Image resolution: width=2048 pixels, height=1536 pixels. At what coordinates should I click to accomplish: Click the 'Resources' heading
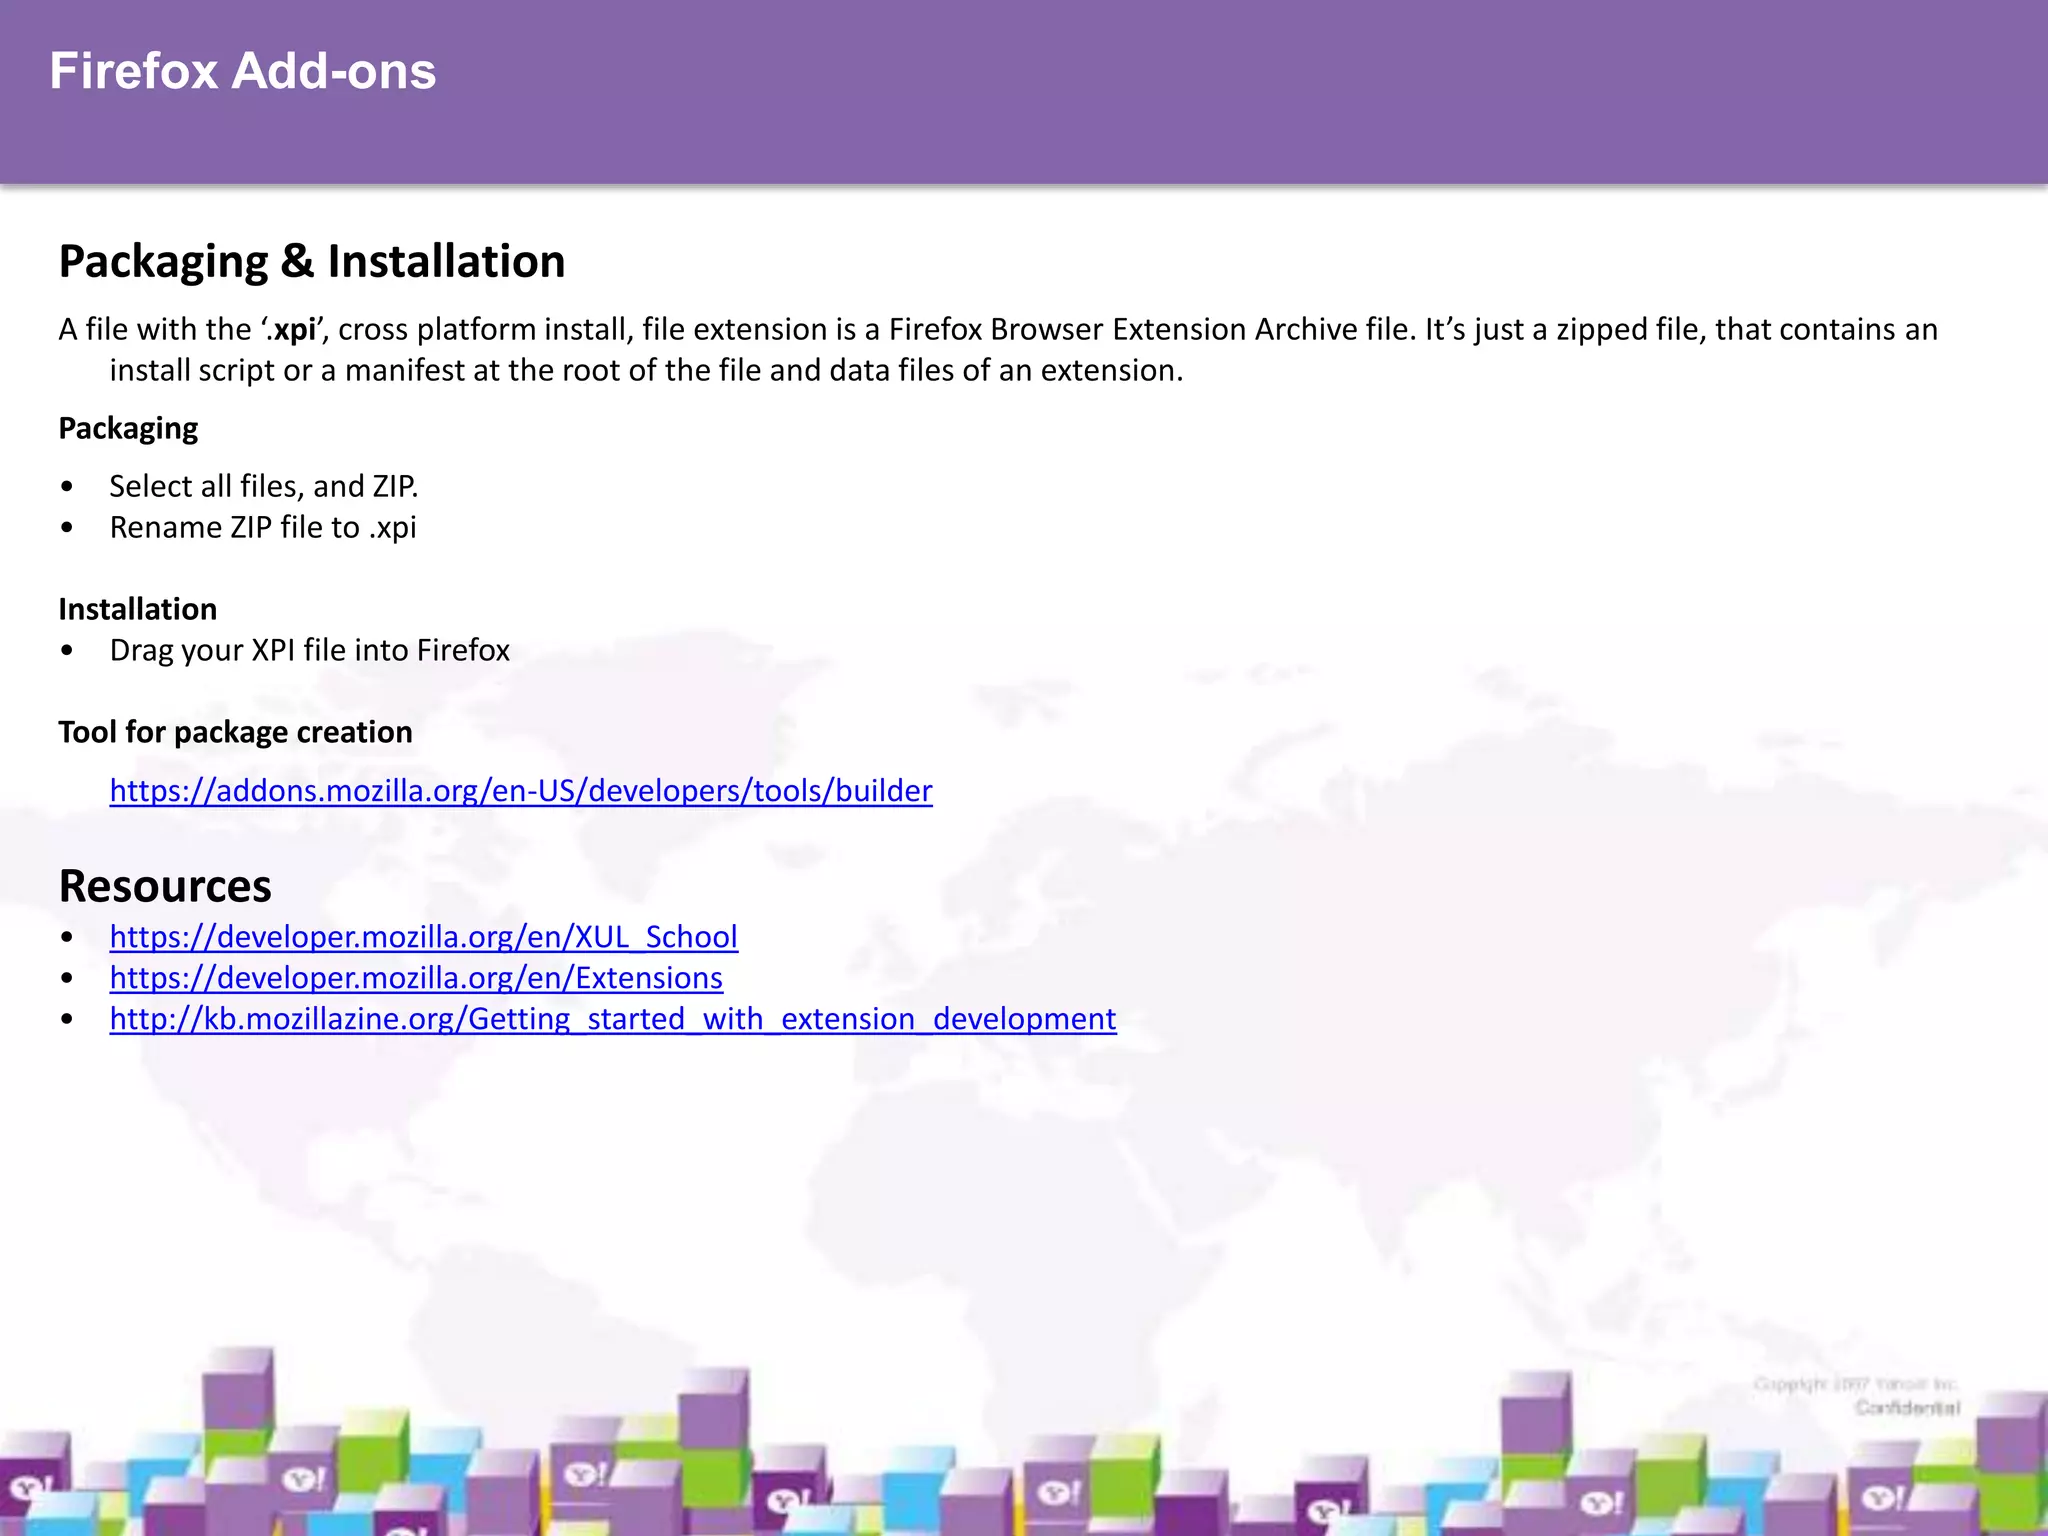(x=165, y=886)
